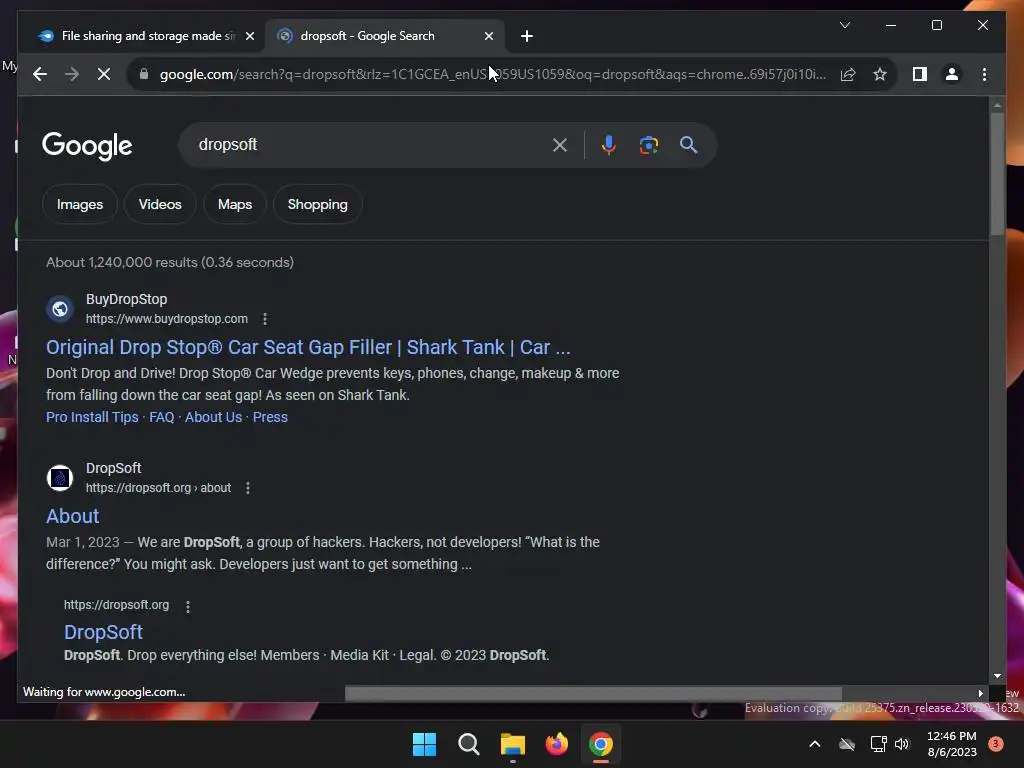The width and height of the screenshot is (1024, 768).
Task: Search by image with Google Lens icon
Action: pyautogui.click(x=648, y=145)
